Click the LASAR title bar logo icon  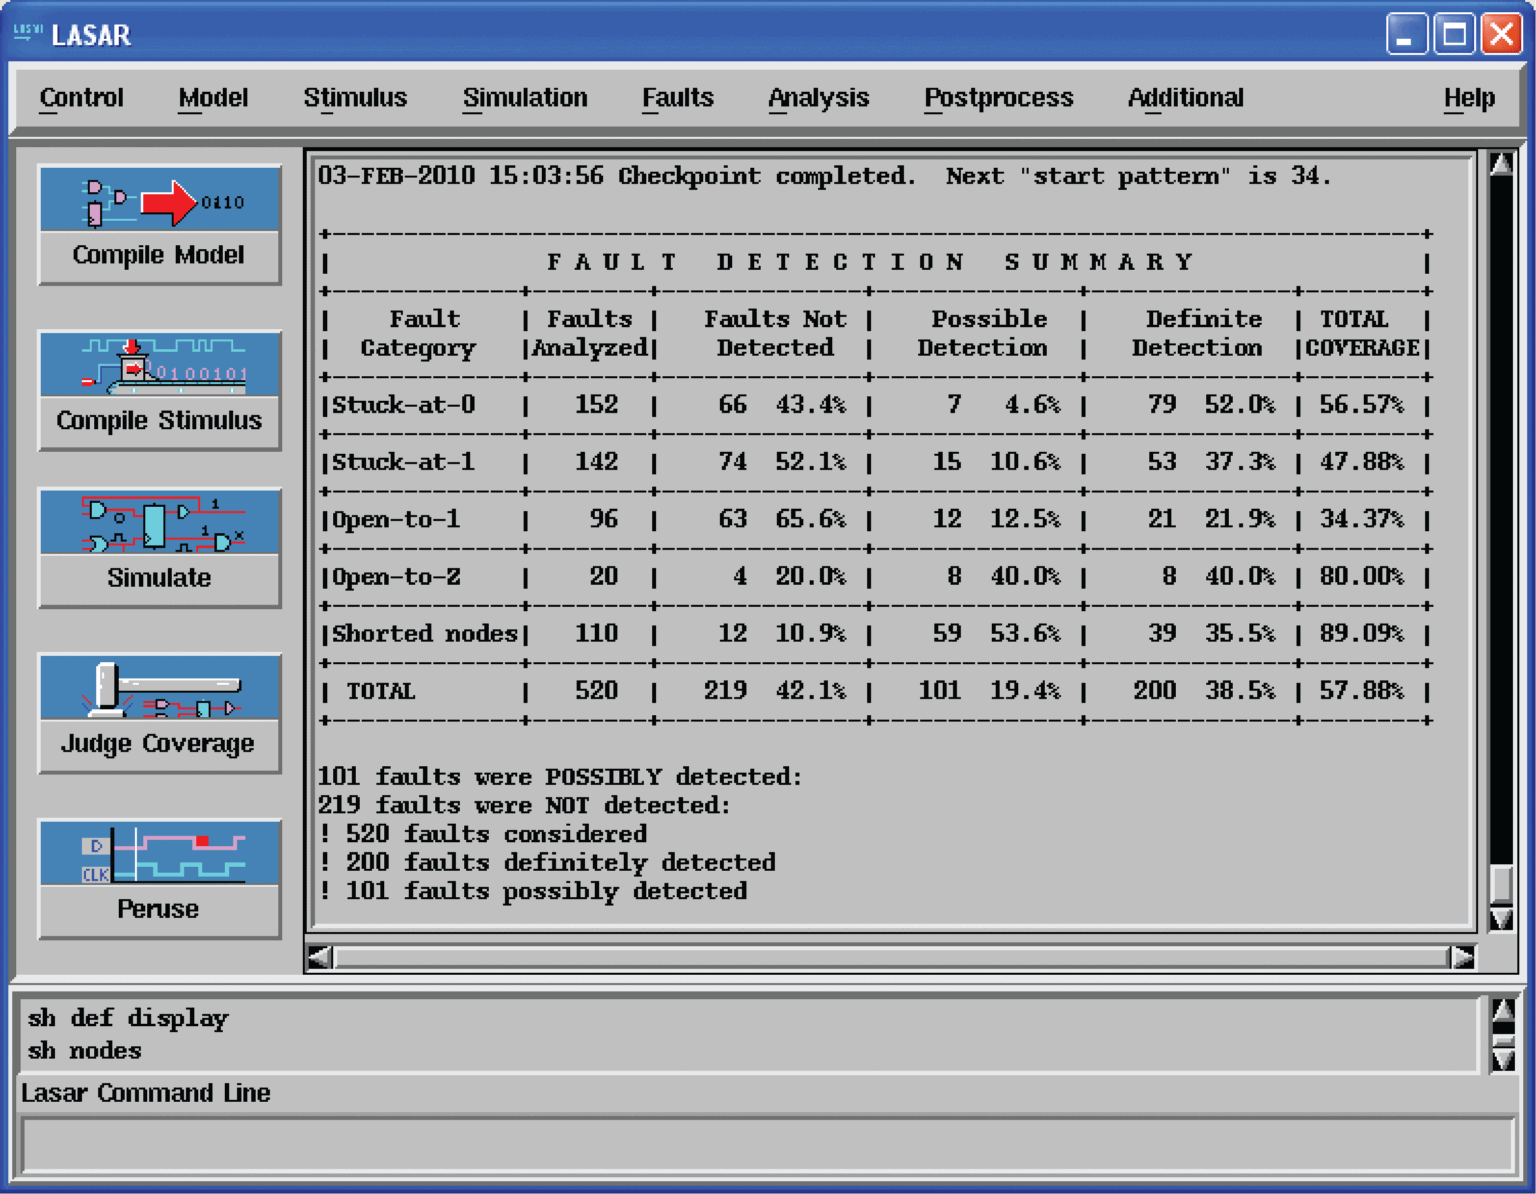27,33
